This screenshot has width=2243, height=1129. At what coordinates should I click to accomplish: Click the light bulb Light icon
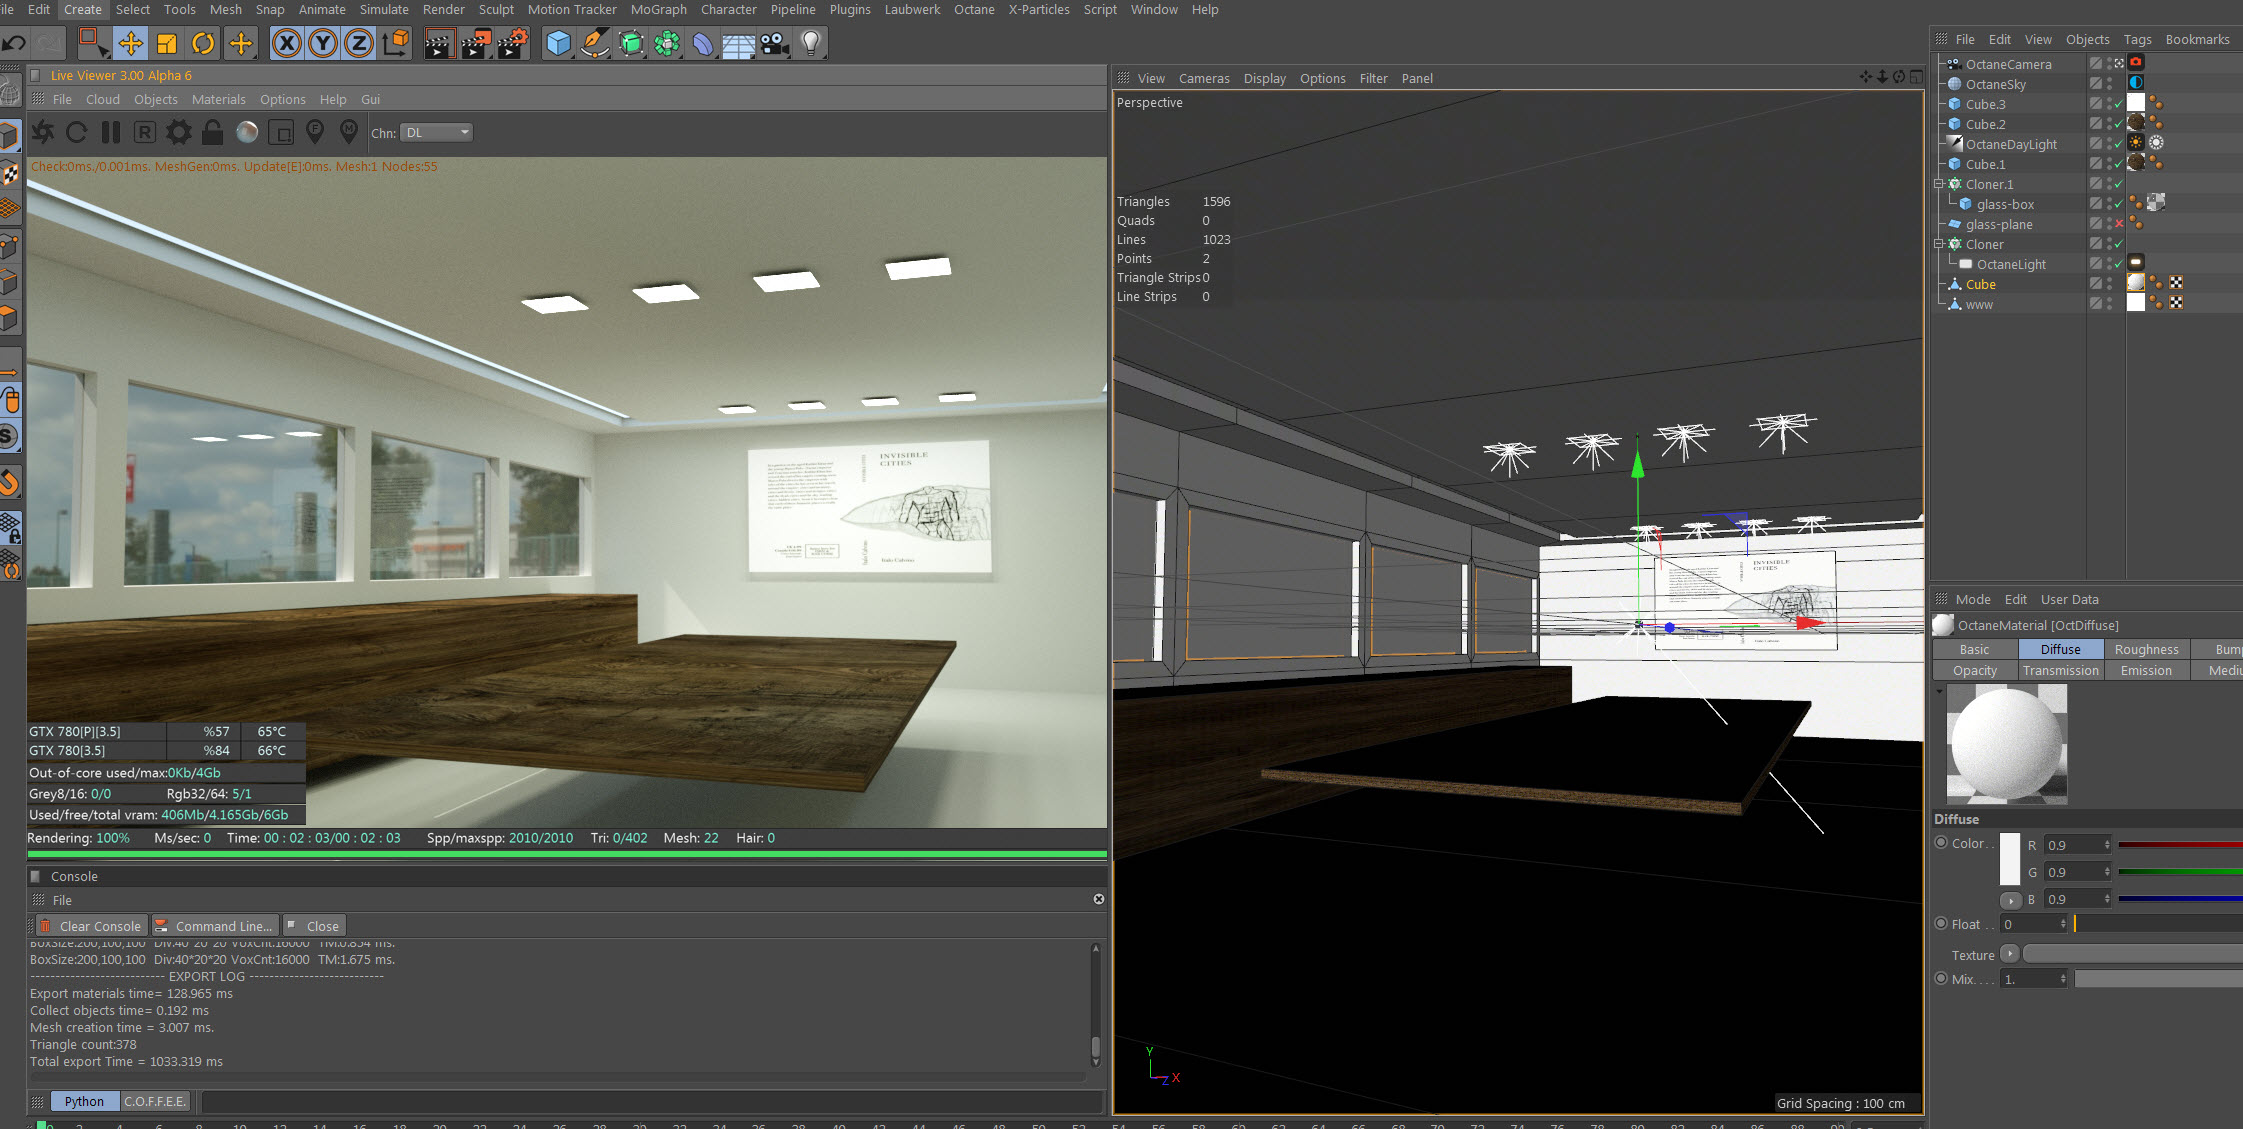coord(811,43)
